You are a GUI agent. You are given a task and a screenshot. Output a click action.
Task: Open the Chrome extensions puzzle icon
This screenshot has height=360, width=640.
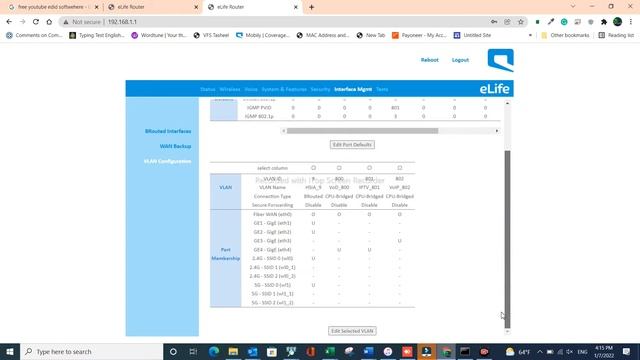[604, 22]
